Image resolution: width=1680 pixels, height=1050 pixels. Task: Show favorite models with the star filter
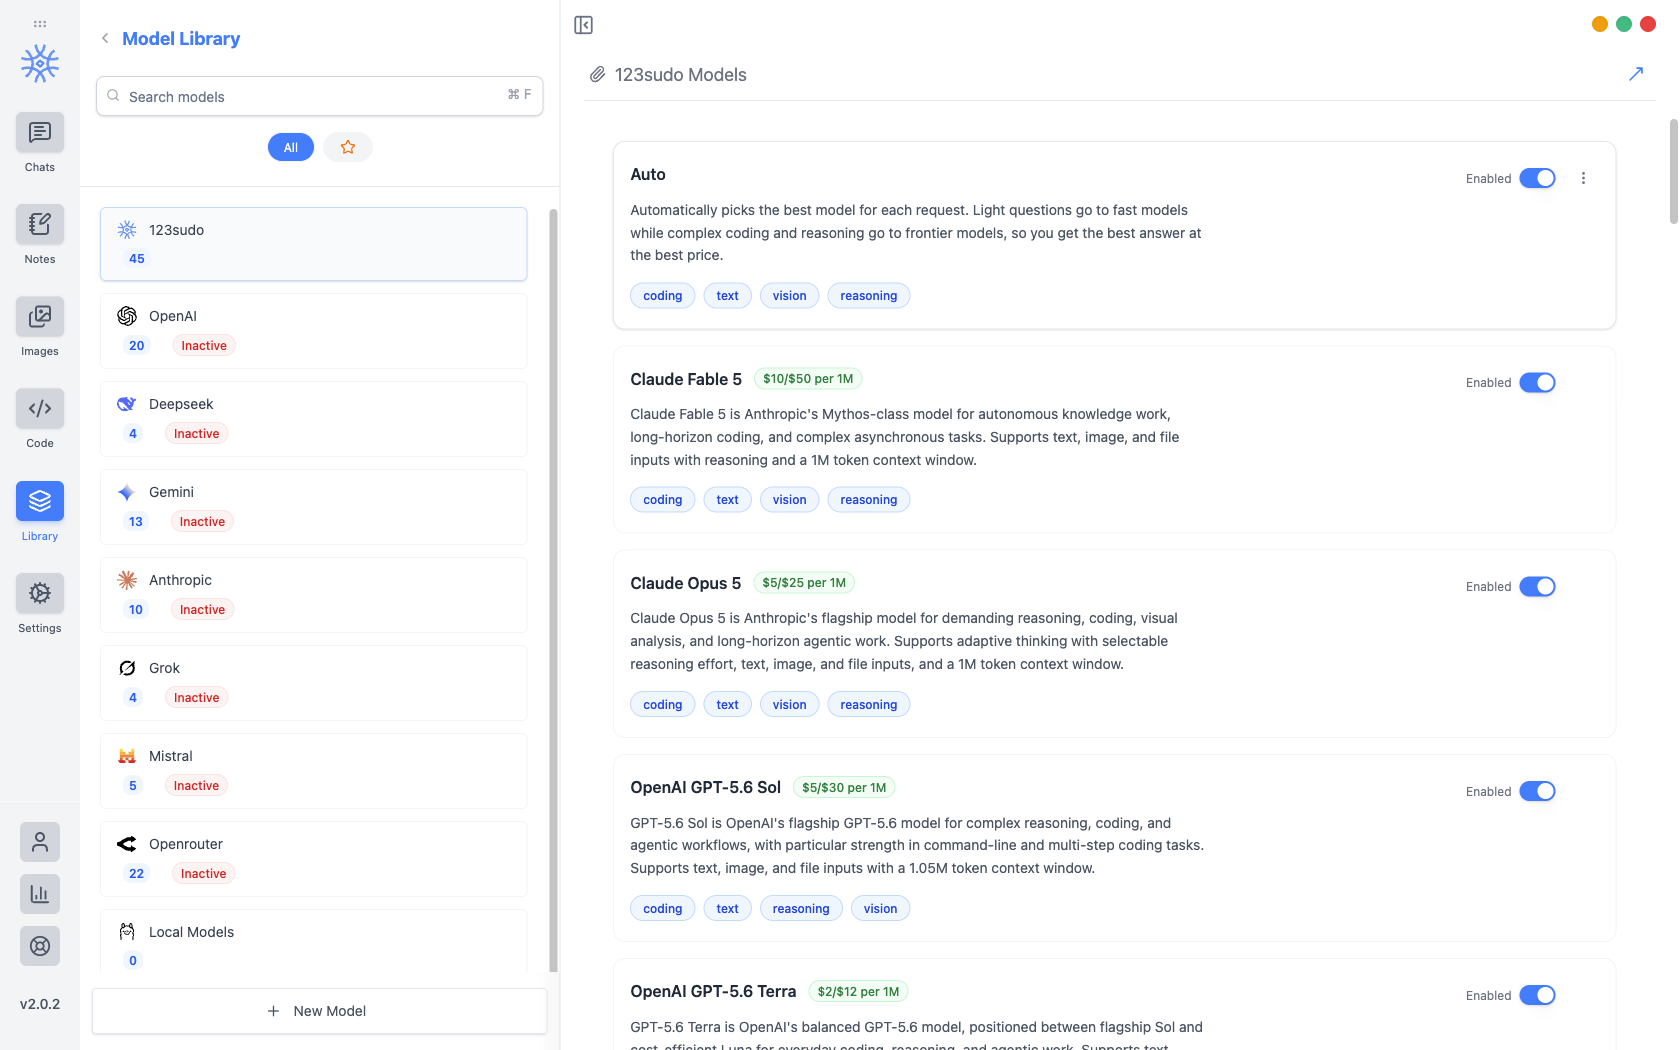point(348,147)
